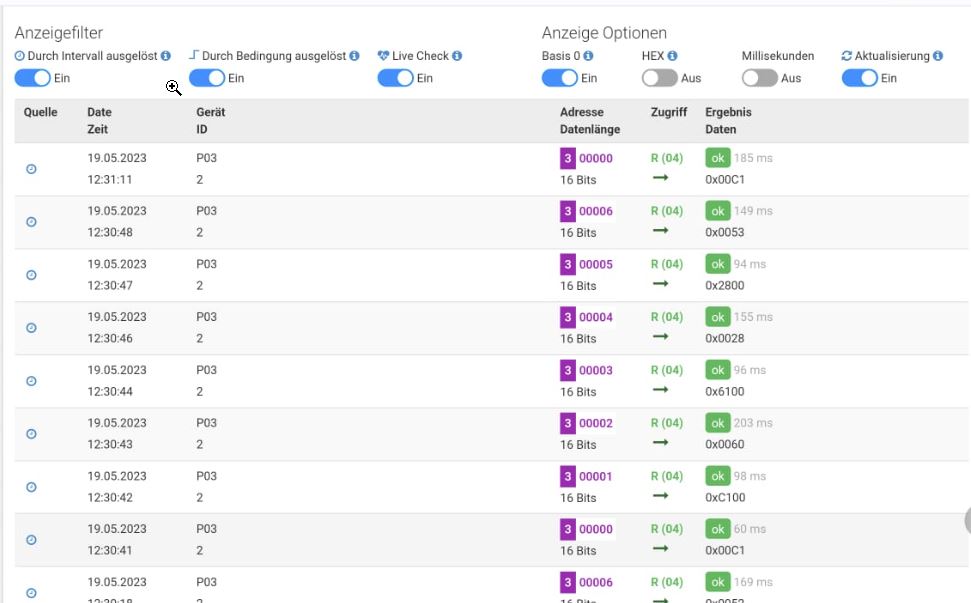Switch off the Basis 0 toggle
971x603 pixels.
[x=560, y=78]
